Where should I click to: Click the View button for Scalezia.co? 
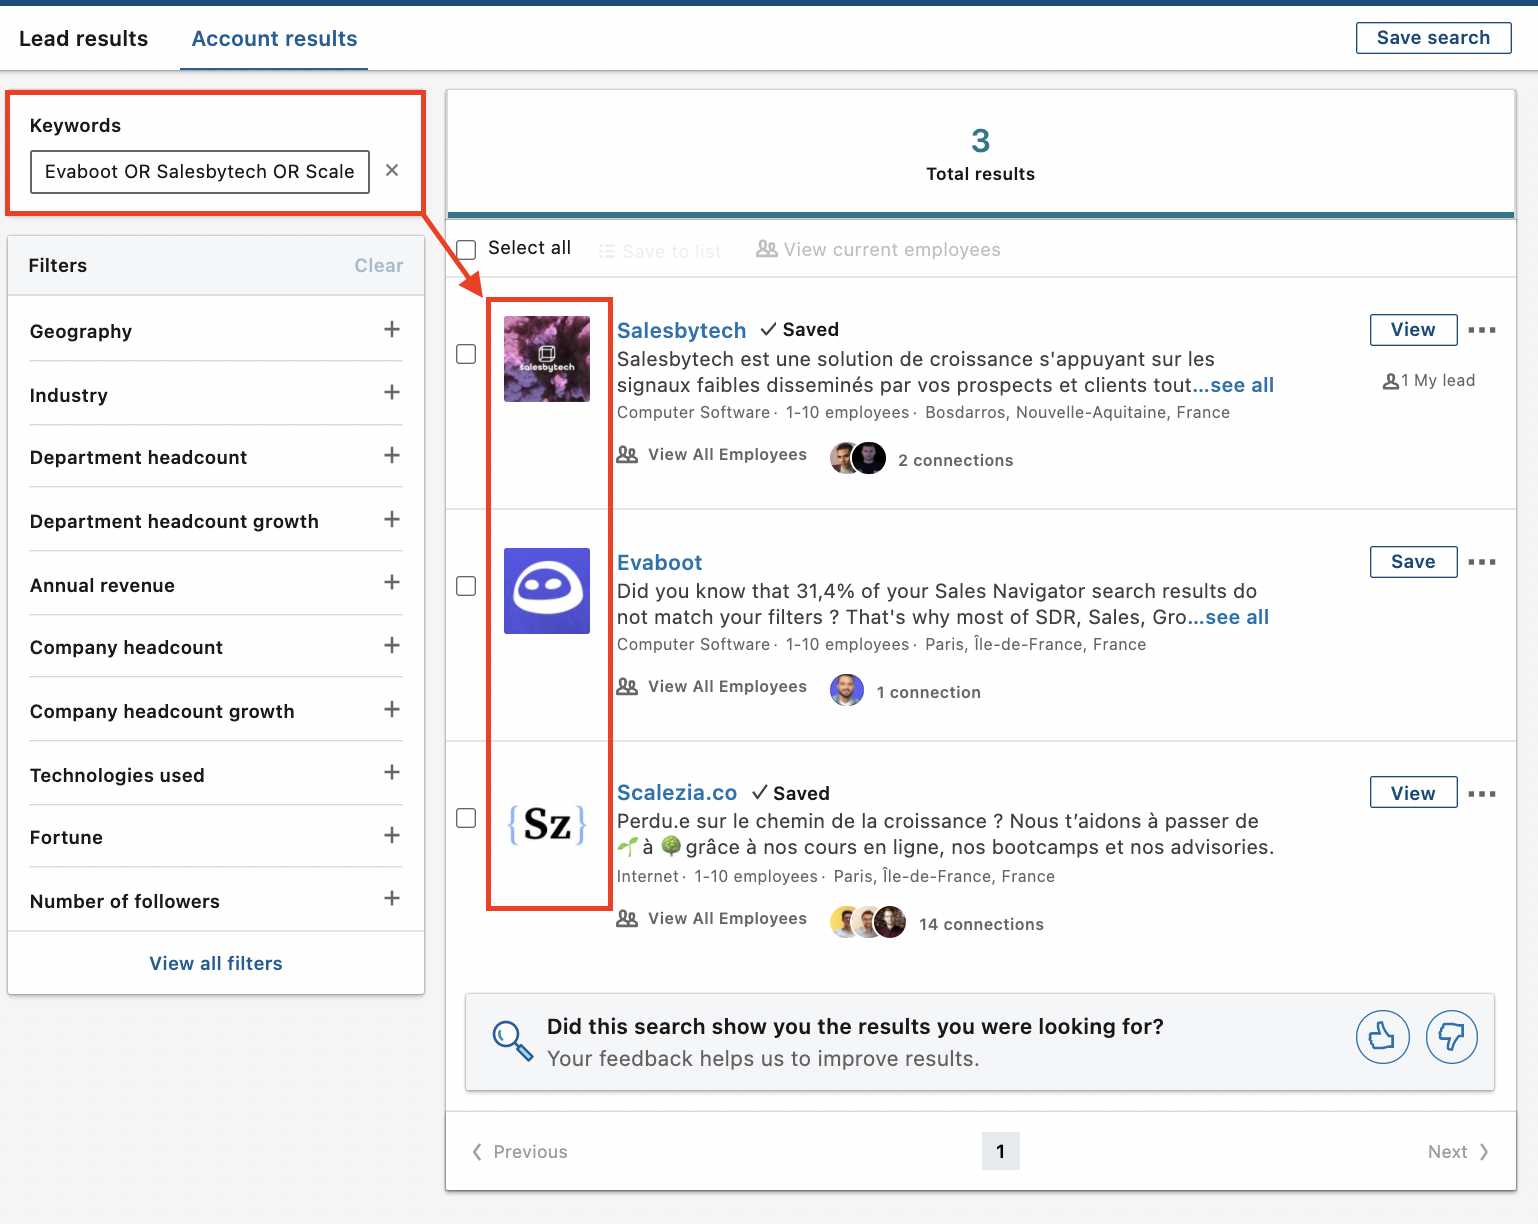pyautogui.click(x=1413, y=793)
